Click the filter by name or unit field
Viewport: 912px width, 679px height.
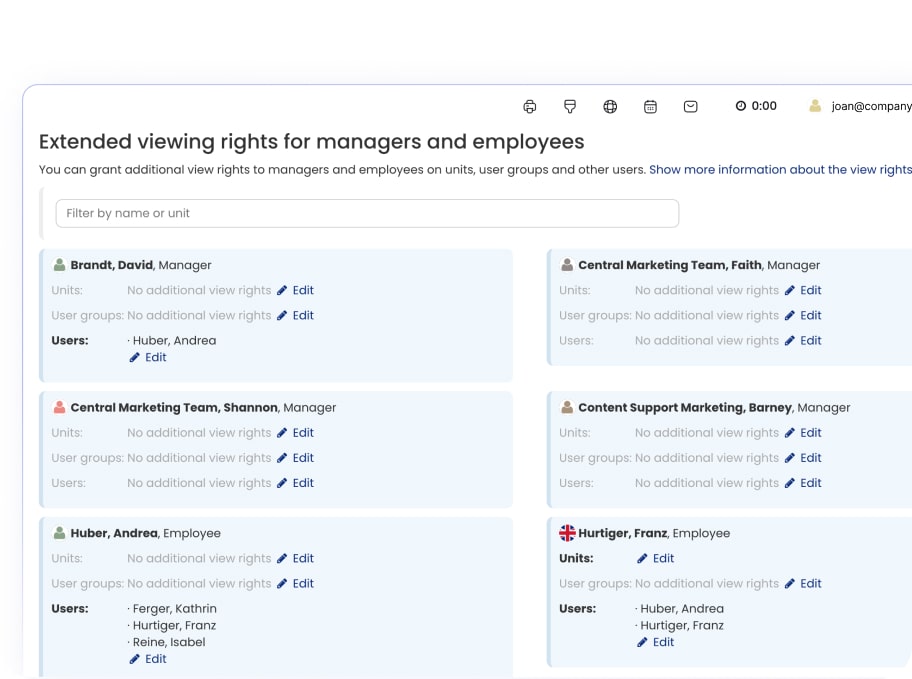(367, 213)
